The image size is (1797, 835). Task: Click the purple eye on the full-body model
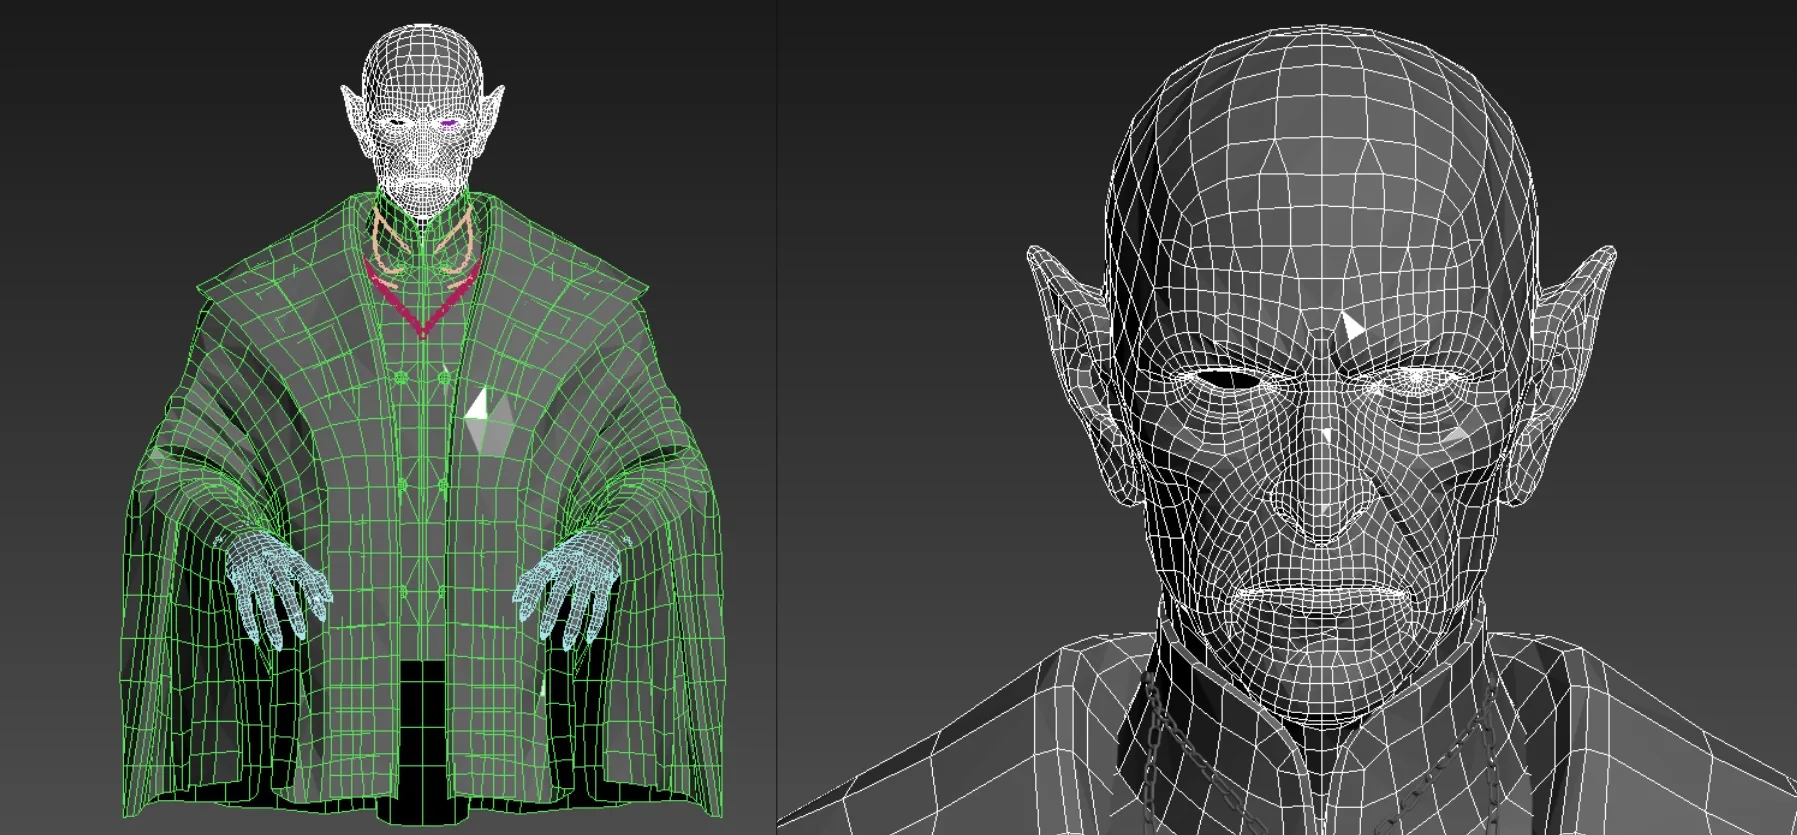[450, 125]
